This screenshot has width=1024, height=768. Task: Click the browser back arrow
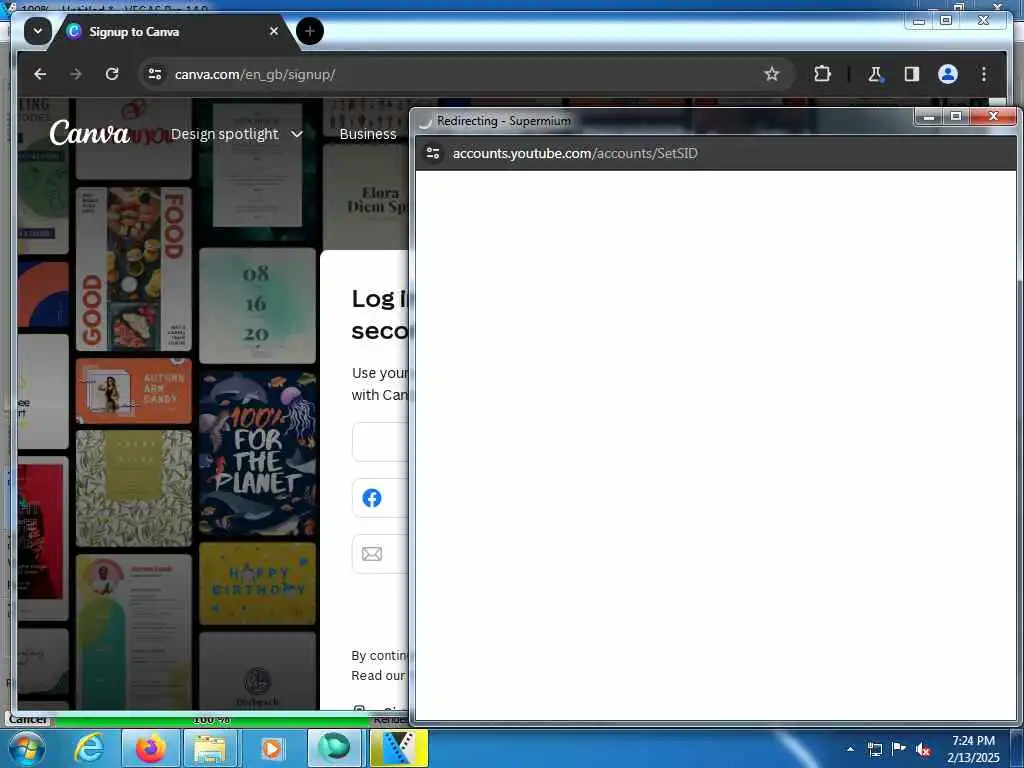tap(40, 74)
